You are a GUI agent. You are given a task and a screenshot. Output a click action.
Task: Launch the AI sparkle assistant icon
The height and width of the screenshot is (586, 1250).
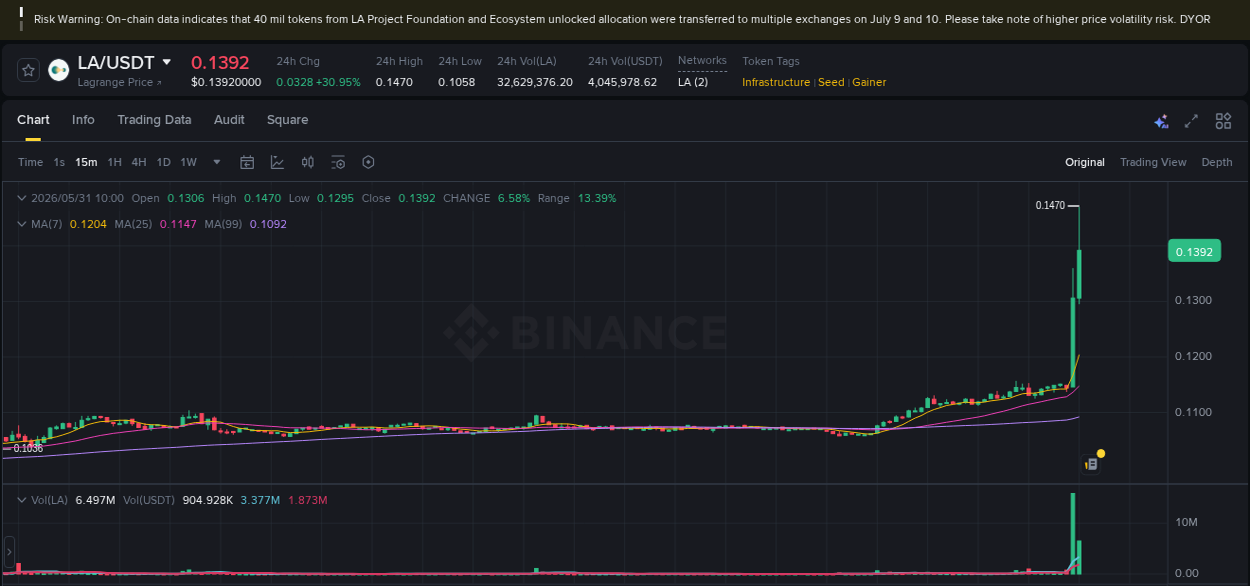coord(1161,121)
